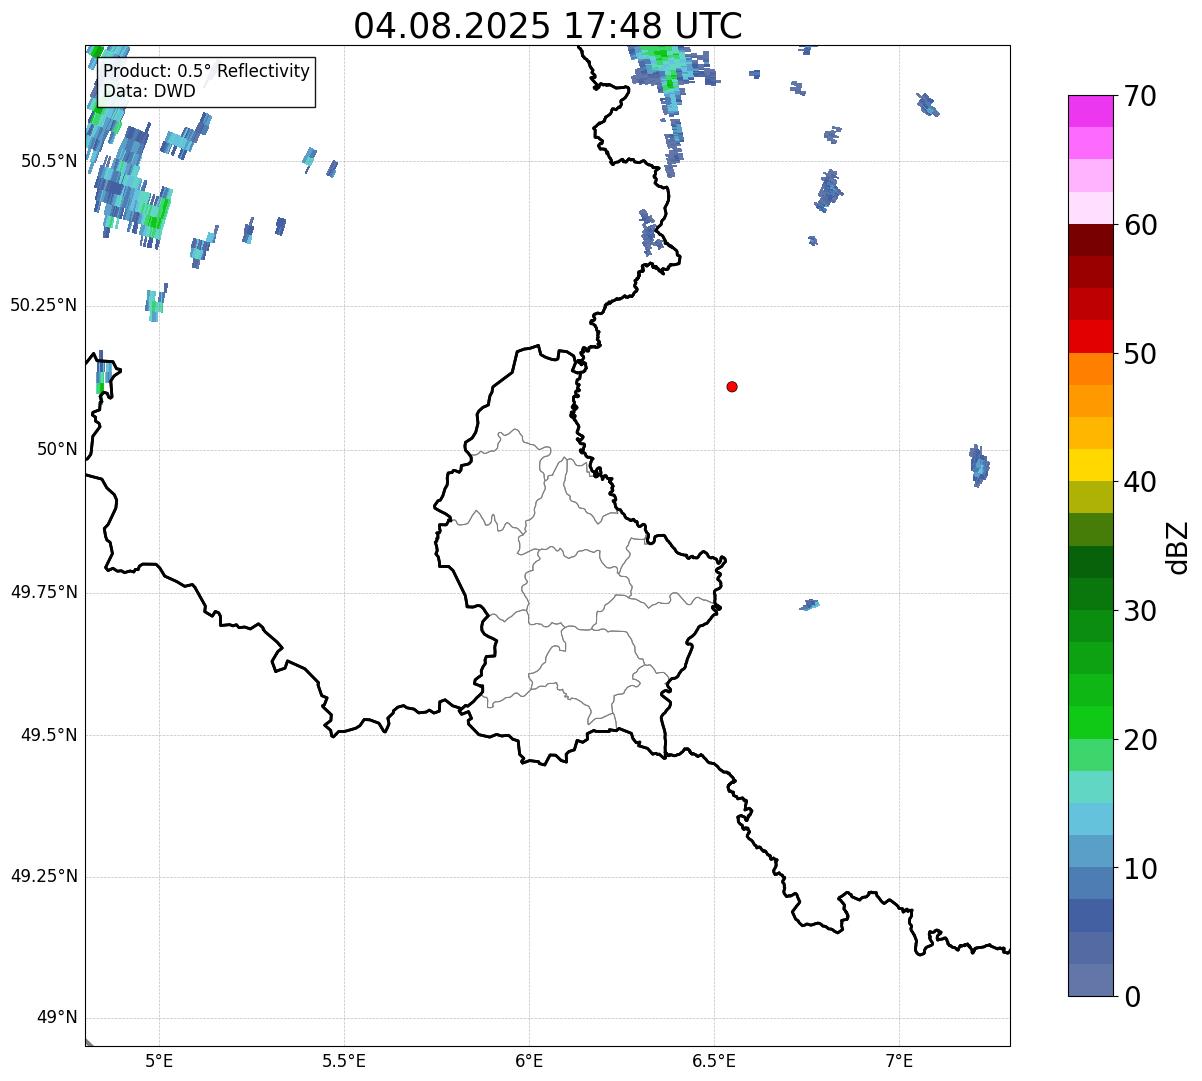Screen dimensions: 1202x1081
Task: Click the 49.25°N latitude tick label
Action: (x=44, y=877)
